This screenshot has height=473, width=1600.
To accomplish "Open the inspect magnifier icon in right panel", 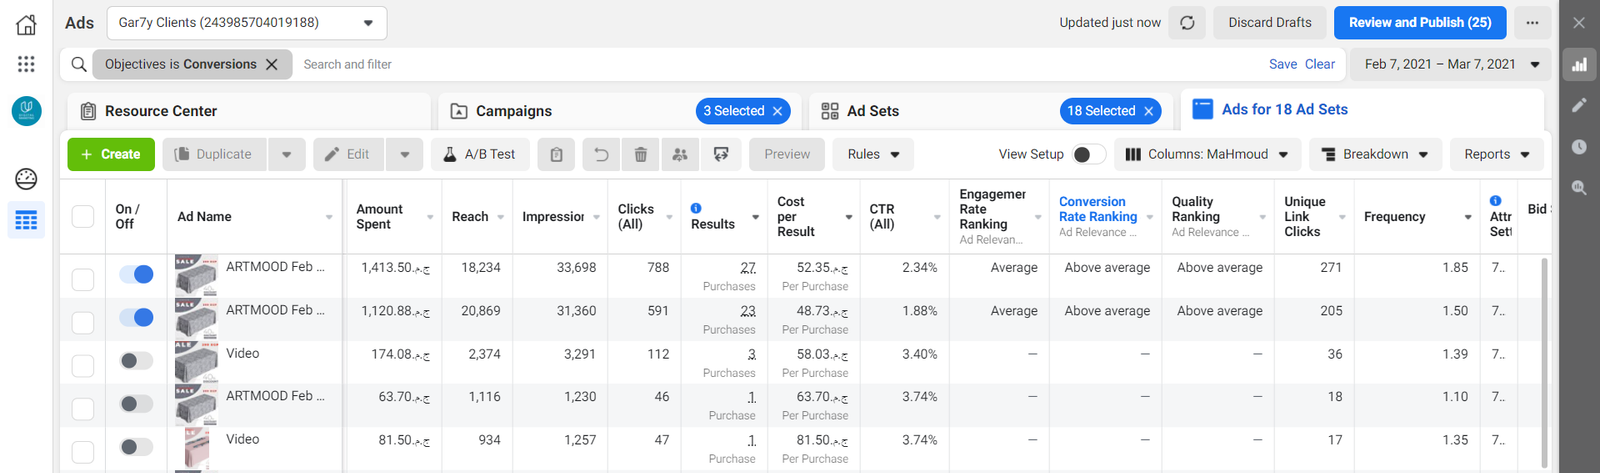I will pos(1579,187).
